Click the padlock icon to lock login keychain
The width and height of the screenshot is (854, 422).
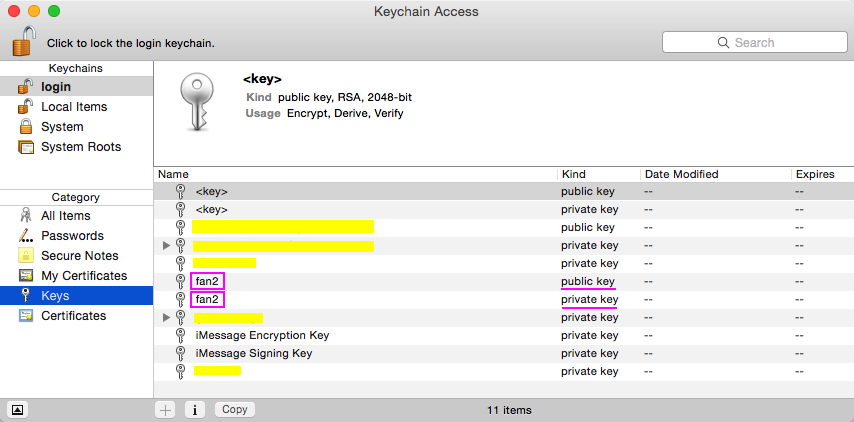24,41
